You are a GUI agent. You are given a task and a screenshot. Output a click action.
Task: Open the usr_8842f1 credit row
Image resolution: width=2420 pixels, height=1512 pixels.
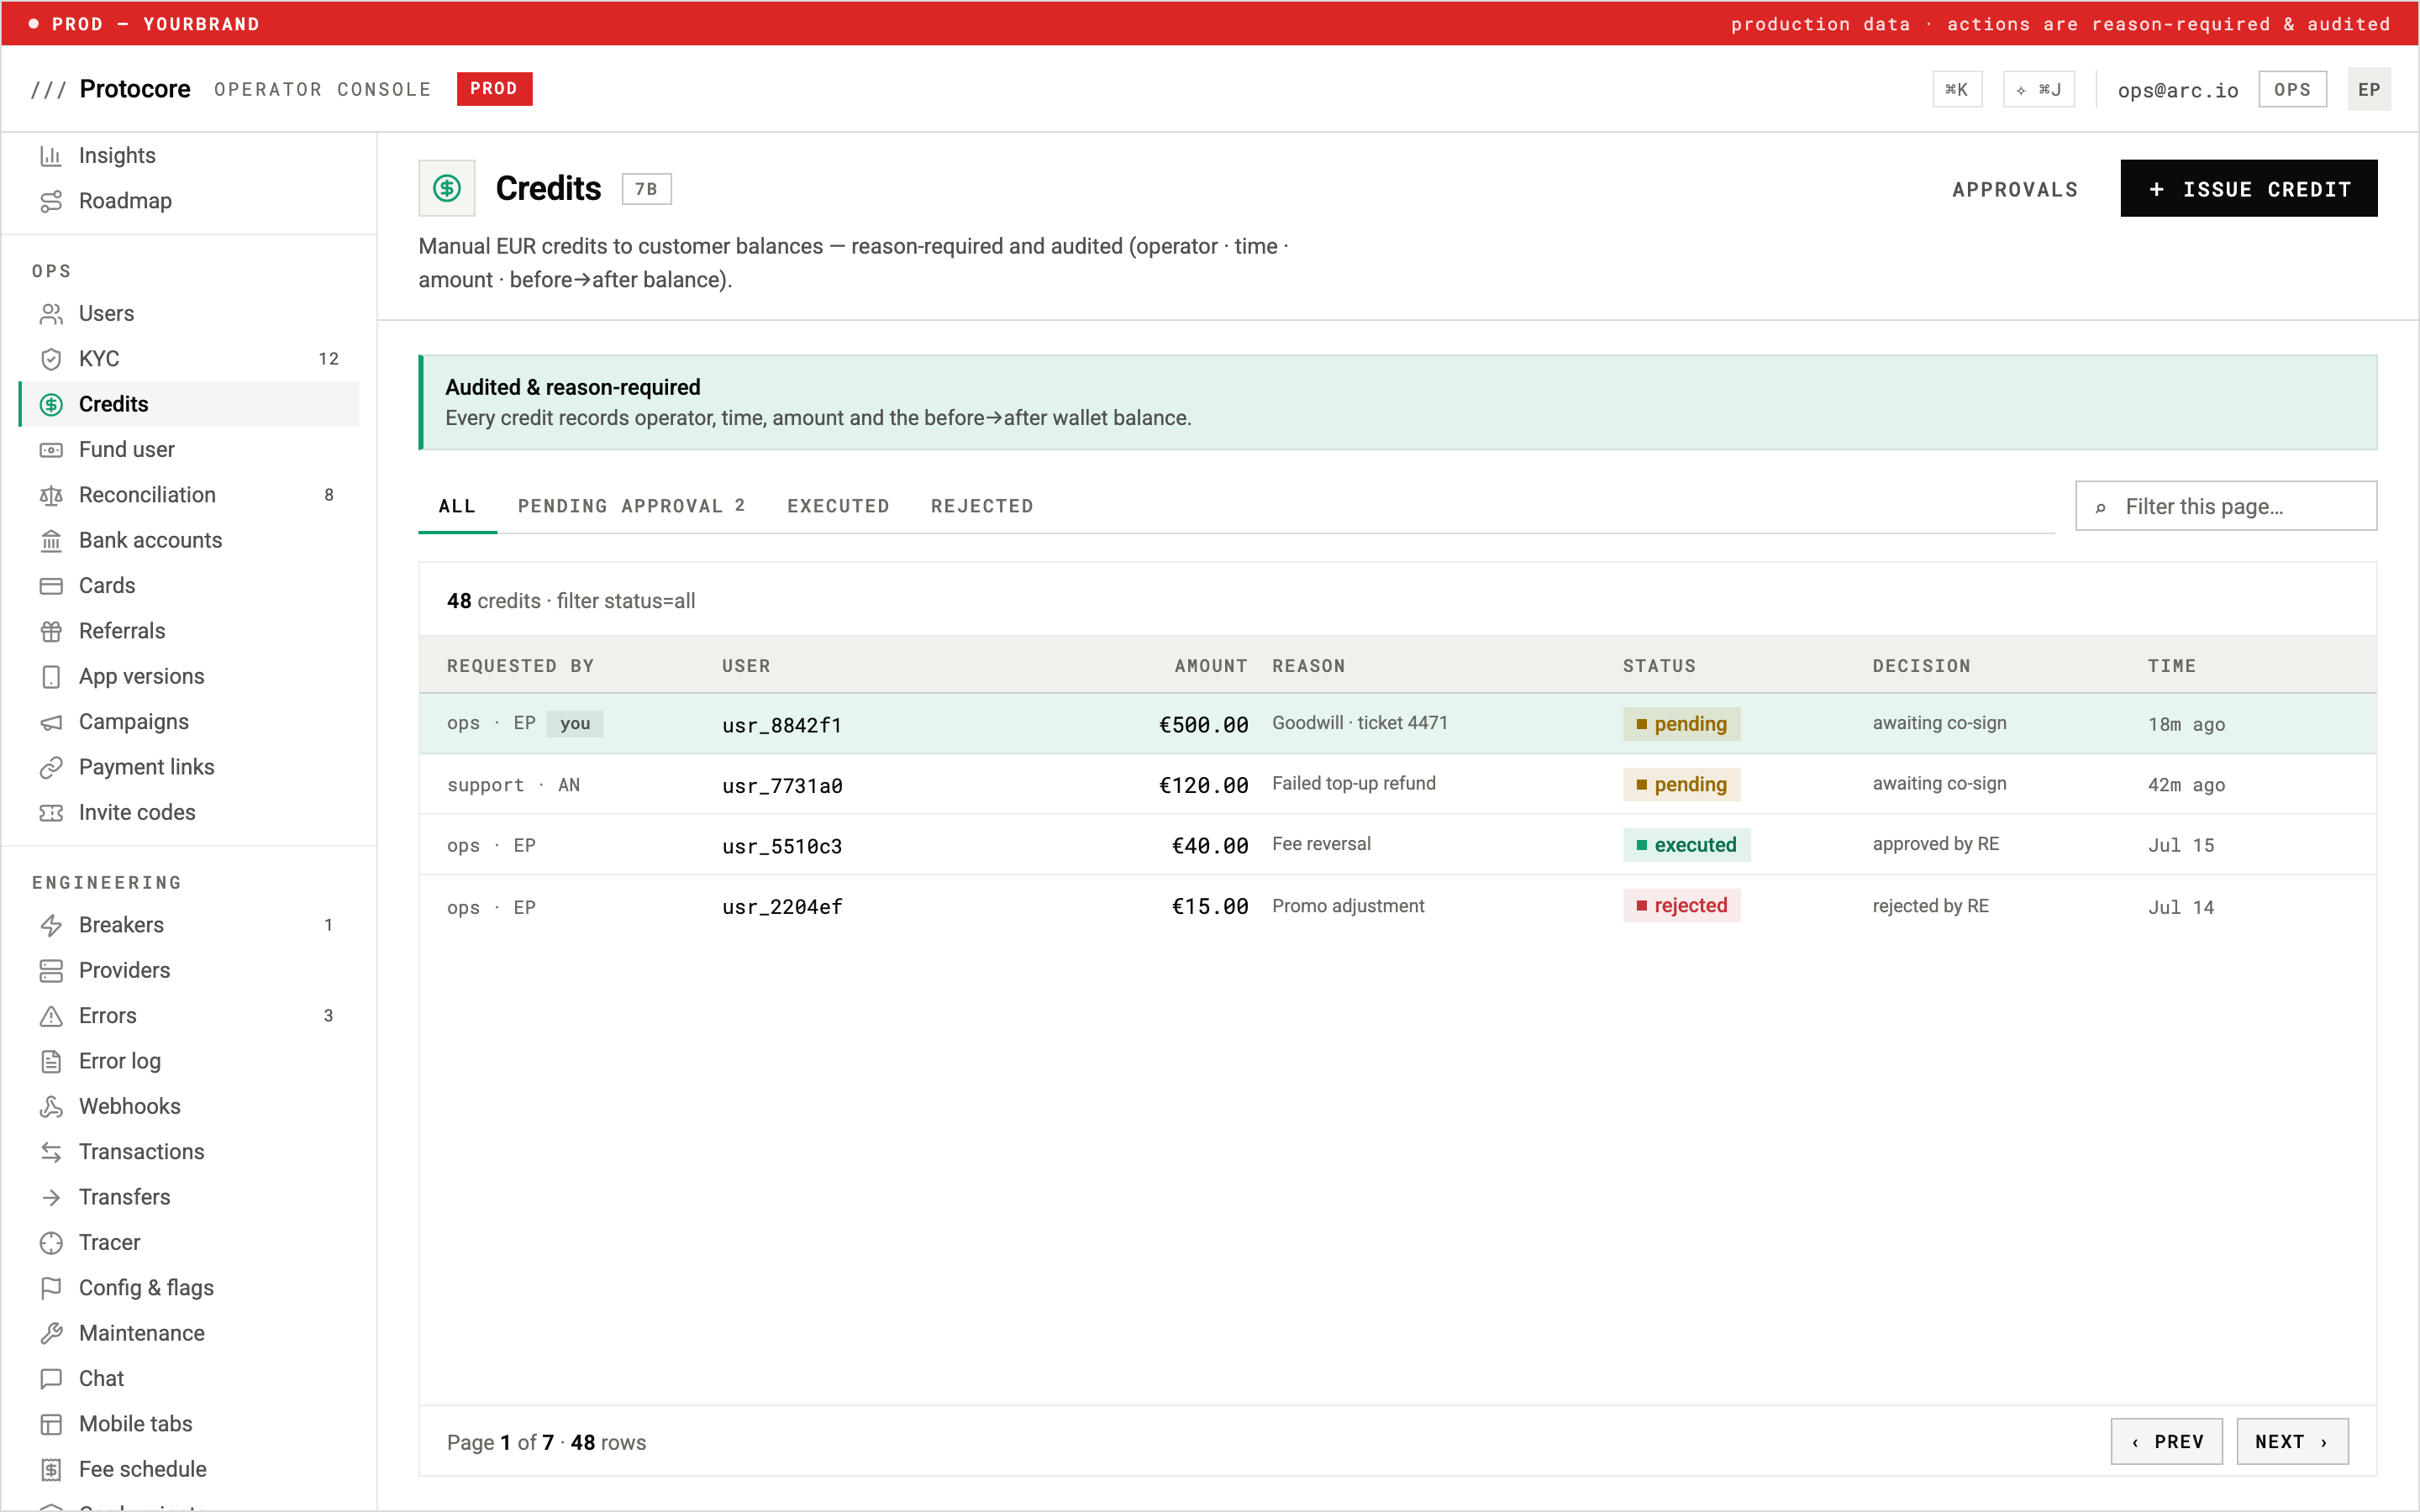1398,724
